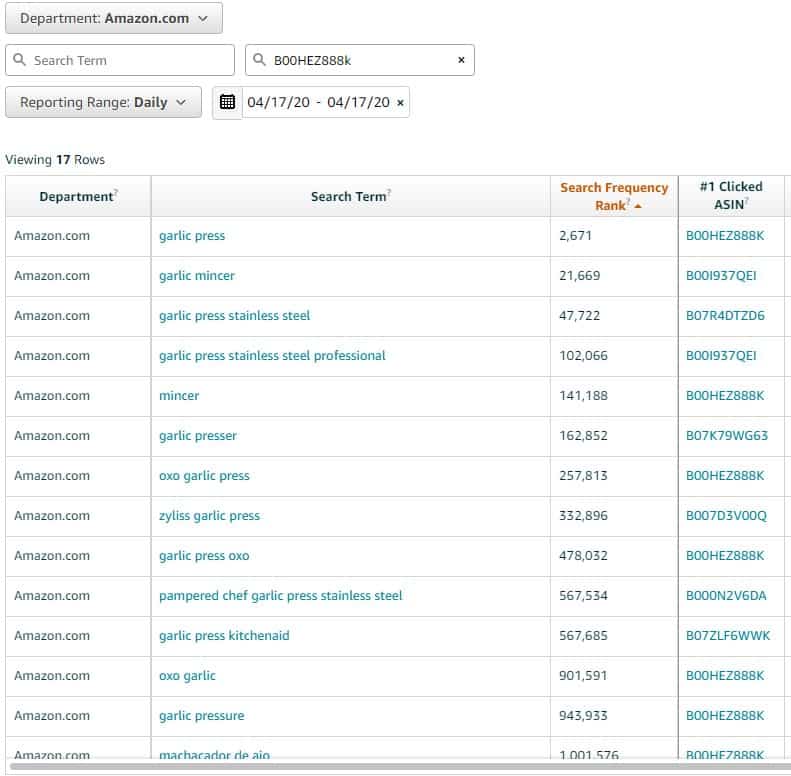Viewport: 791px width, 776px height.
Task: Open ASIN B00HEZ888K in the mincer row
Action: click(725, 396)
